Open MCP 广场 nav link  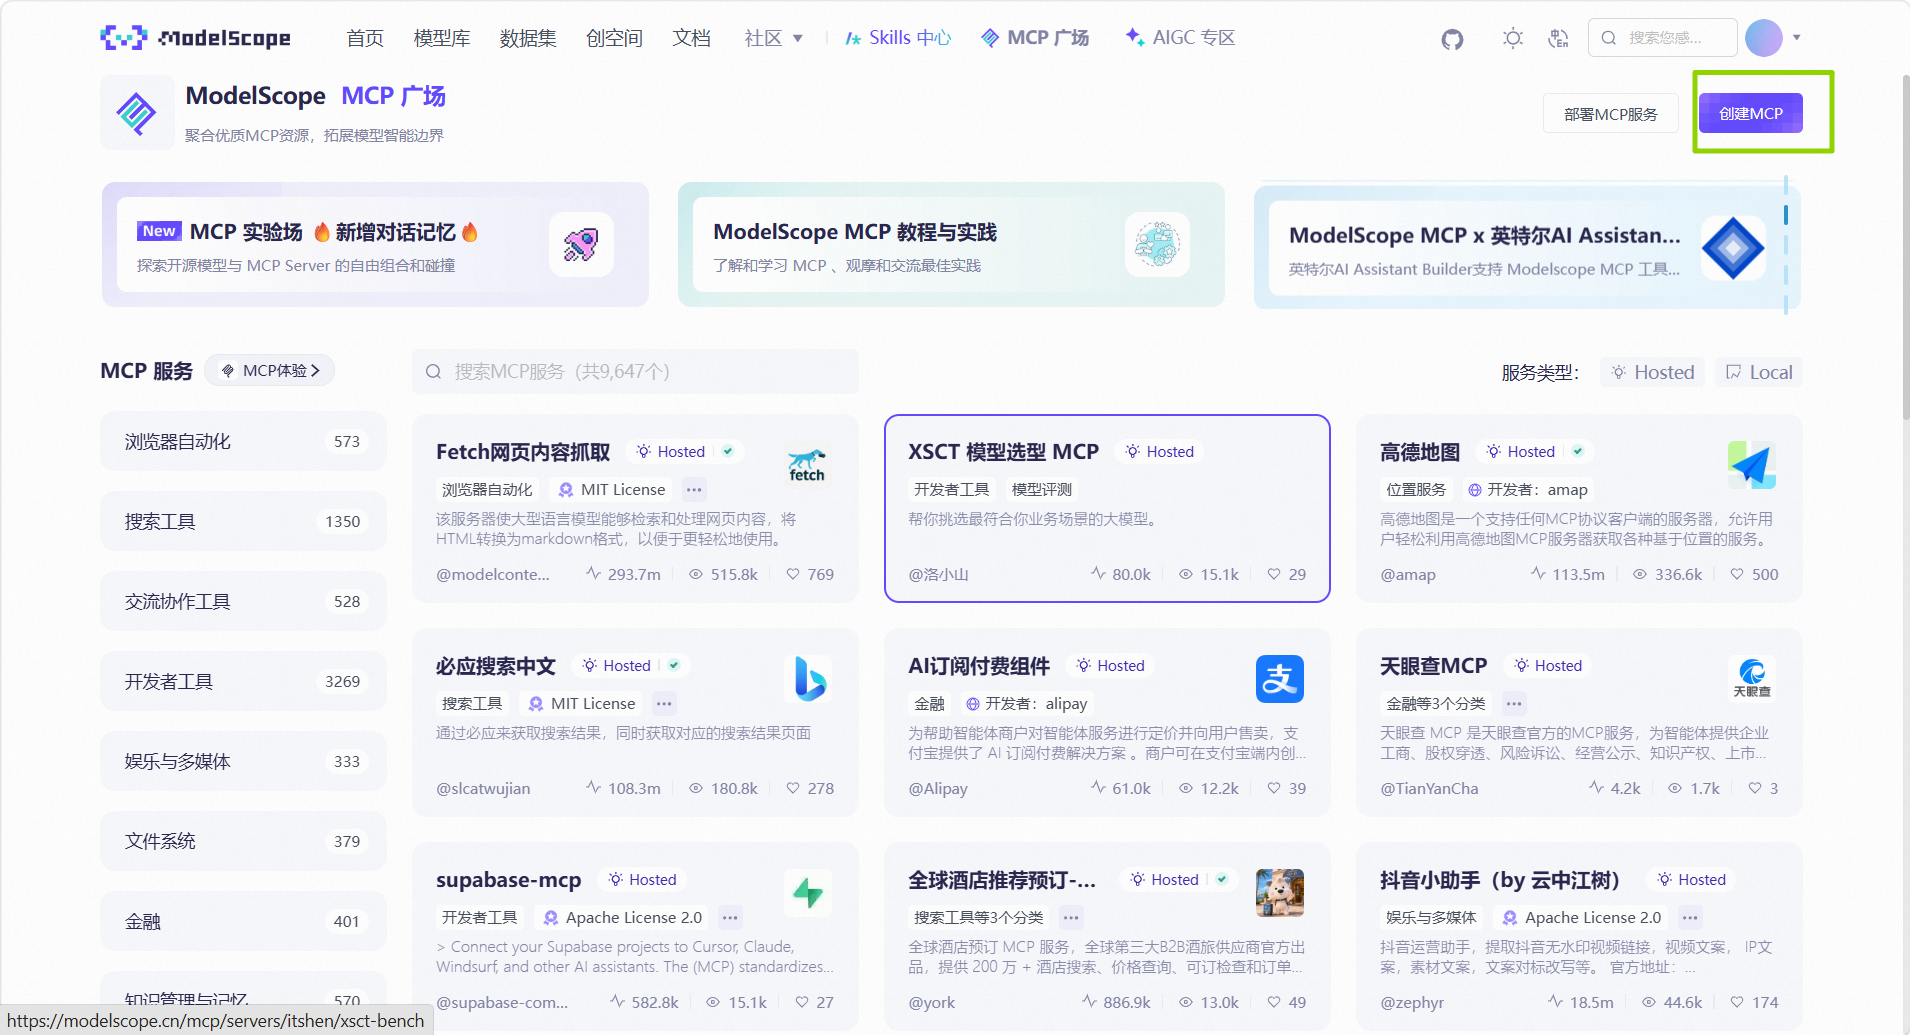coord(1035,38)
